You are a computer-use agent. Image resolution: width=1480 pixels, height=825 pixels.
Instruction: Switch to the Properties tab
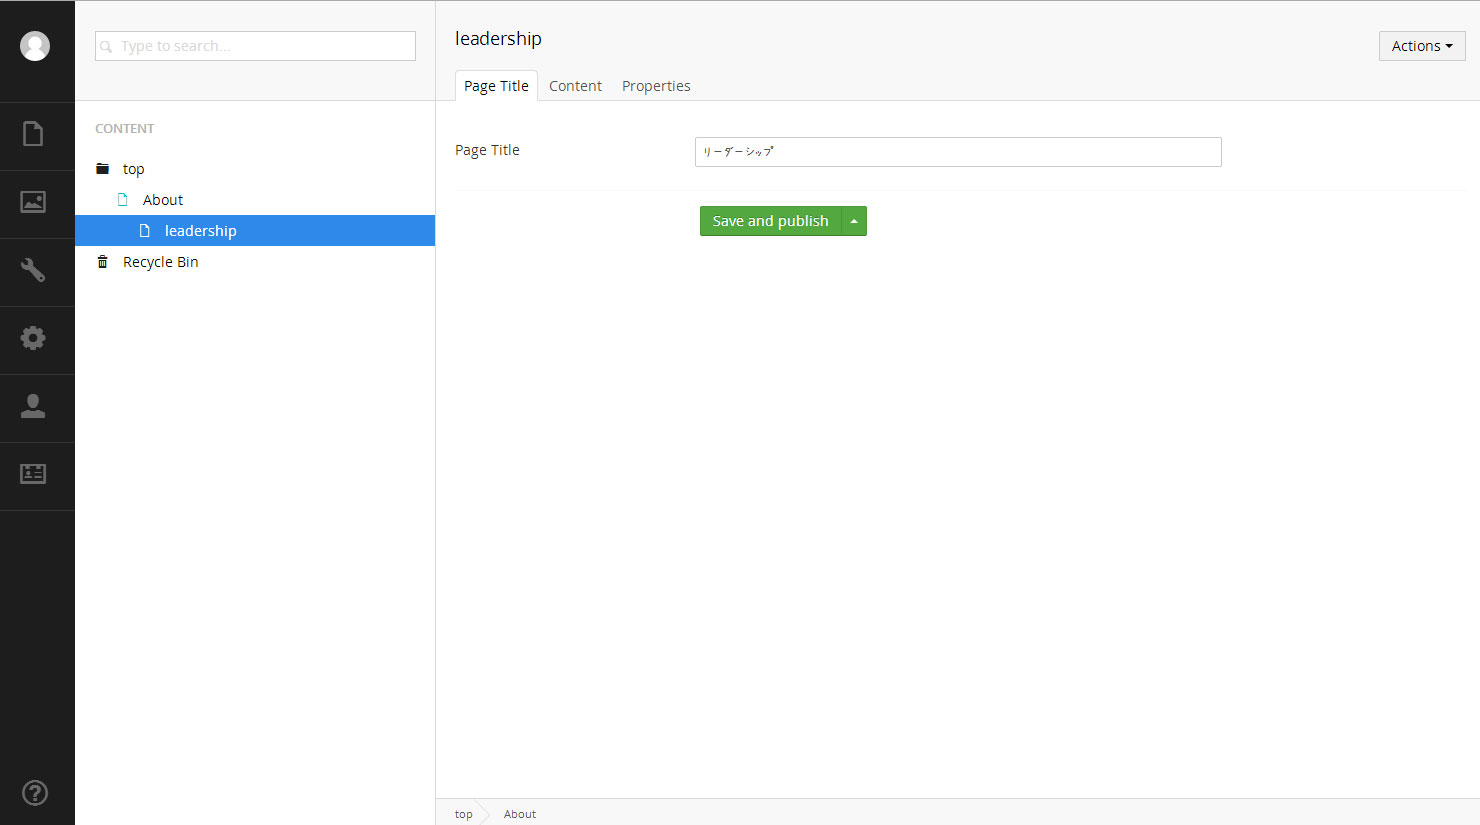(656, 86)
